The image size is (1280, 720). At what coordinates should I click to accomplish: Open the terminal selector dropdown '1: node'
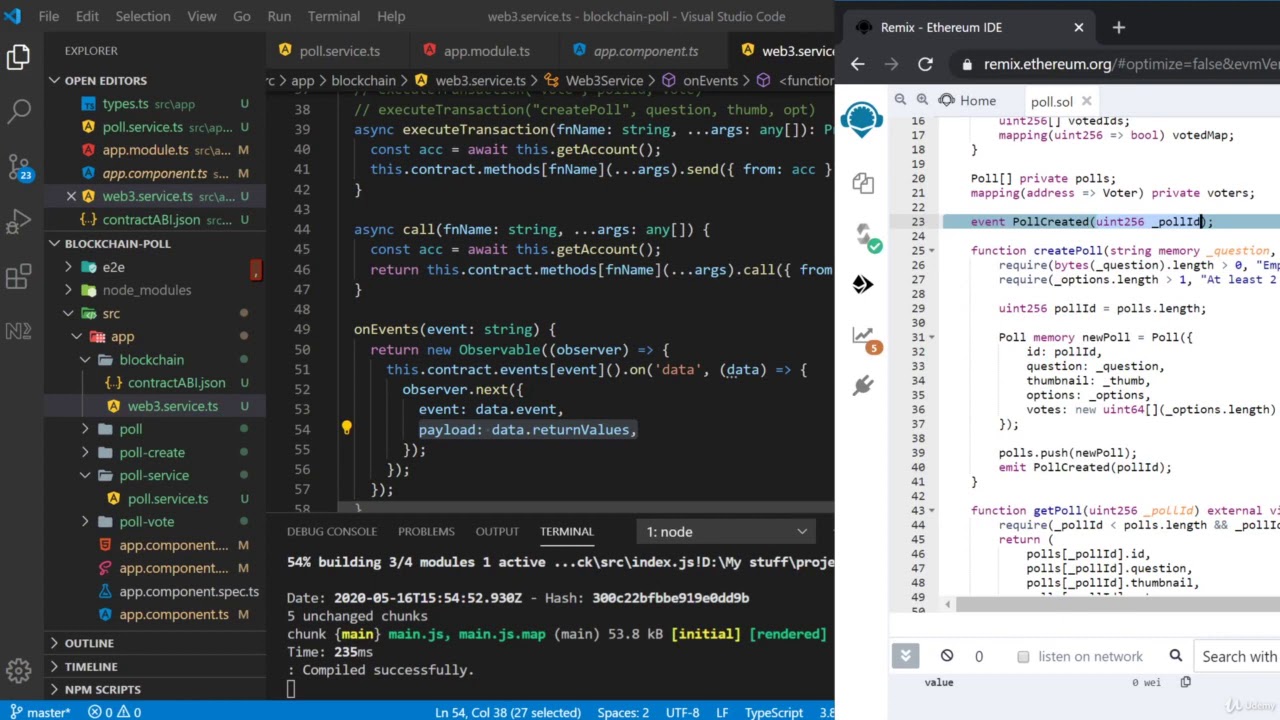tap(726, 532)
